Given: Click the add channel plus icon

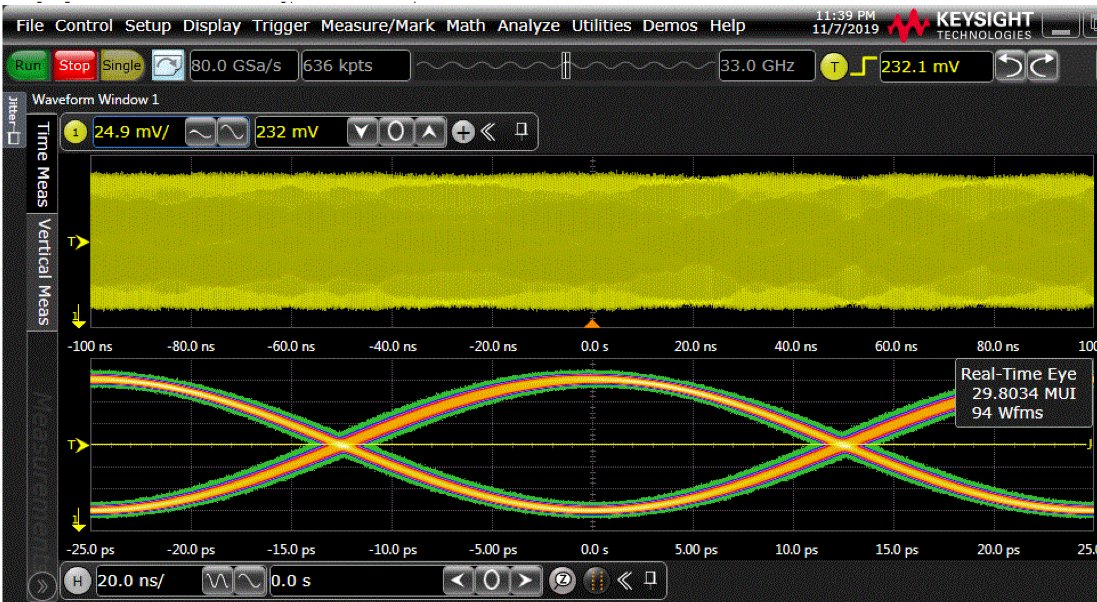Looking at the screenshot, I should 462,132.
